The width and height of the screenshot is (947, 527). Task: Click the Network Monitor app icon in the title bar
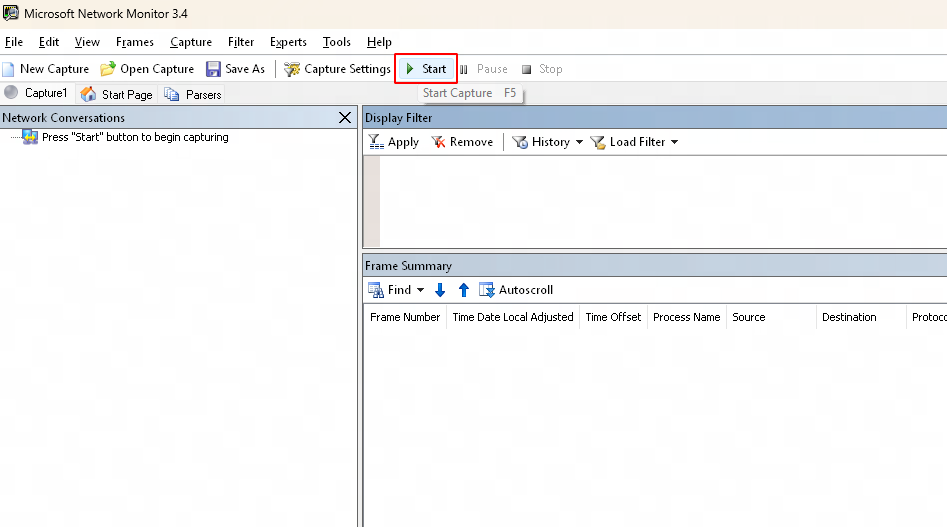point(10,13)
